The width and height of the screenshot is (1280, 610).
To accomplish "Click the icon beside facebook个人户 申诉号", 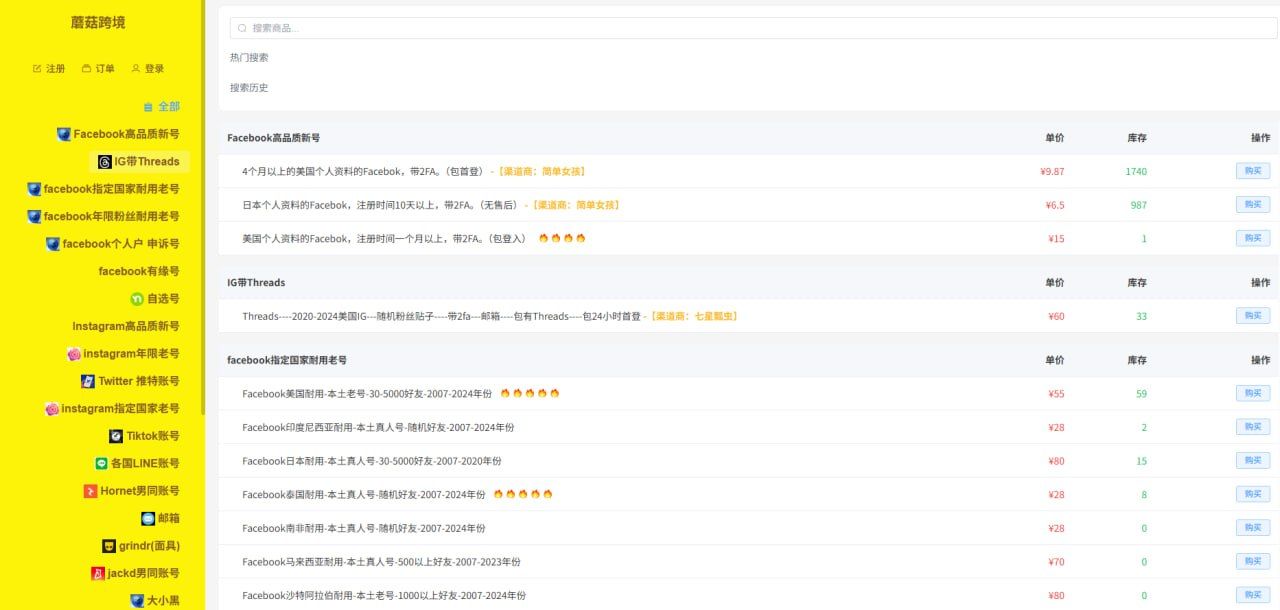I will click(x=53, y=244).
